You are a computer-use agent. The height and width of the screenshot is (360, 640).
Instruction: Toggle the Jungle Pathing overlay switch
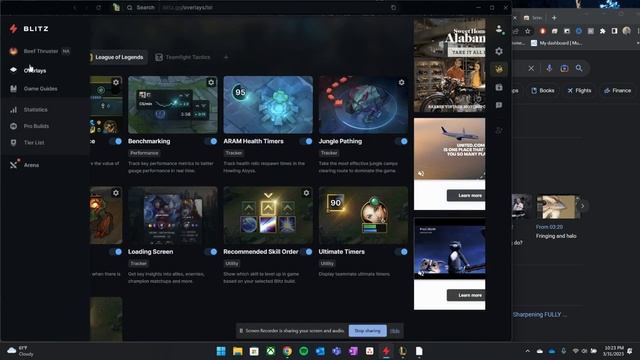(x=401, y=141)
